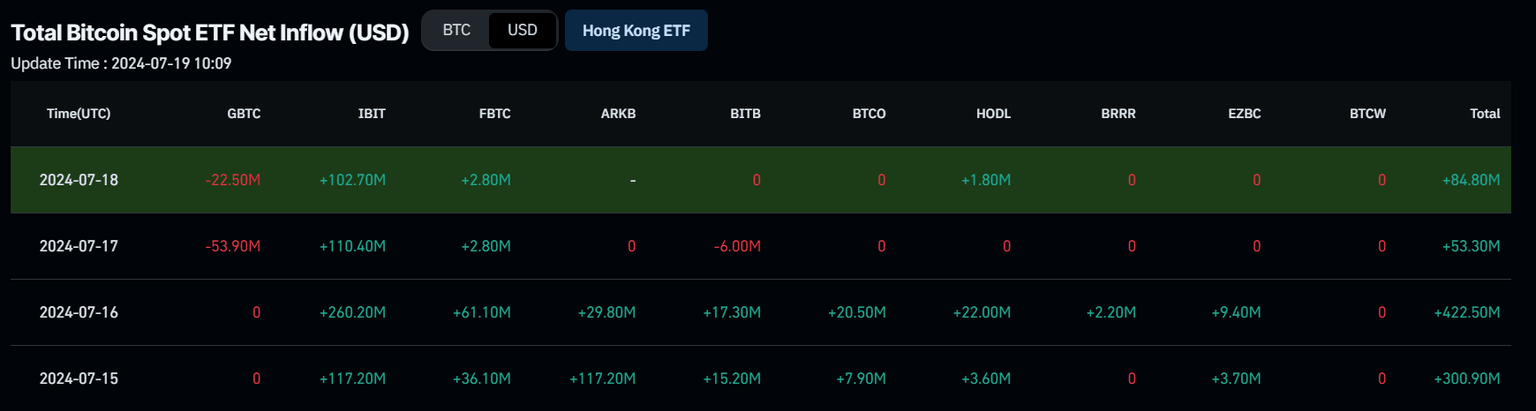Screen dimensions: 1536x411
Task: Click the BTCW column header
Action: pyautogui.click(x=1367, y=114)
